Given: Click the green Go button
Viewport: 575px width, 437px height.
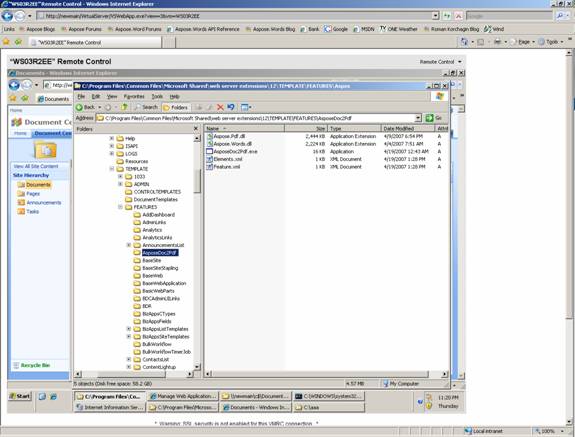Looking at the screenshot, I should pyautogui.click(x=433, y=118).
